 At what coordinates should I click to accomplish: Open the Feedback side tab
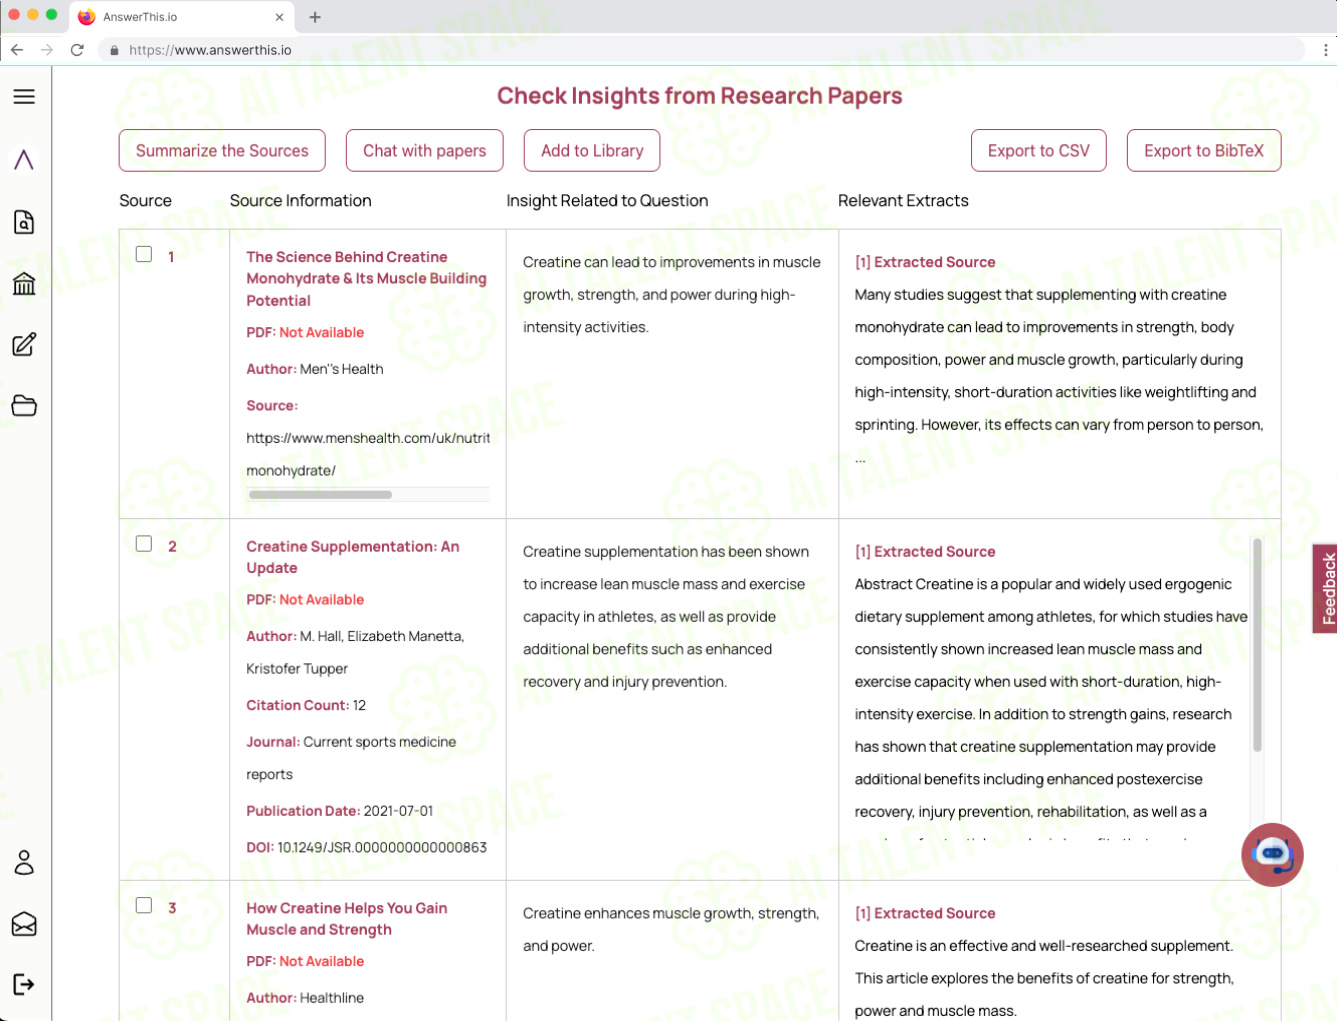(x=1326, y=589)
